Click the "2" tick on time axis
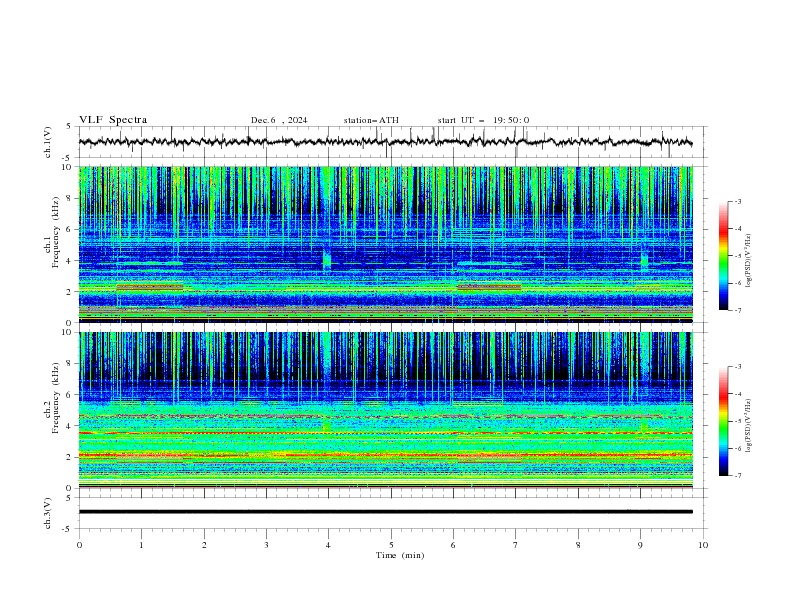The image size is (792, 612). click(x=204, y=545)
